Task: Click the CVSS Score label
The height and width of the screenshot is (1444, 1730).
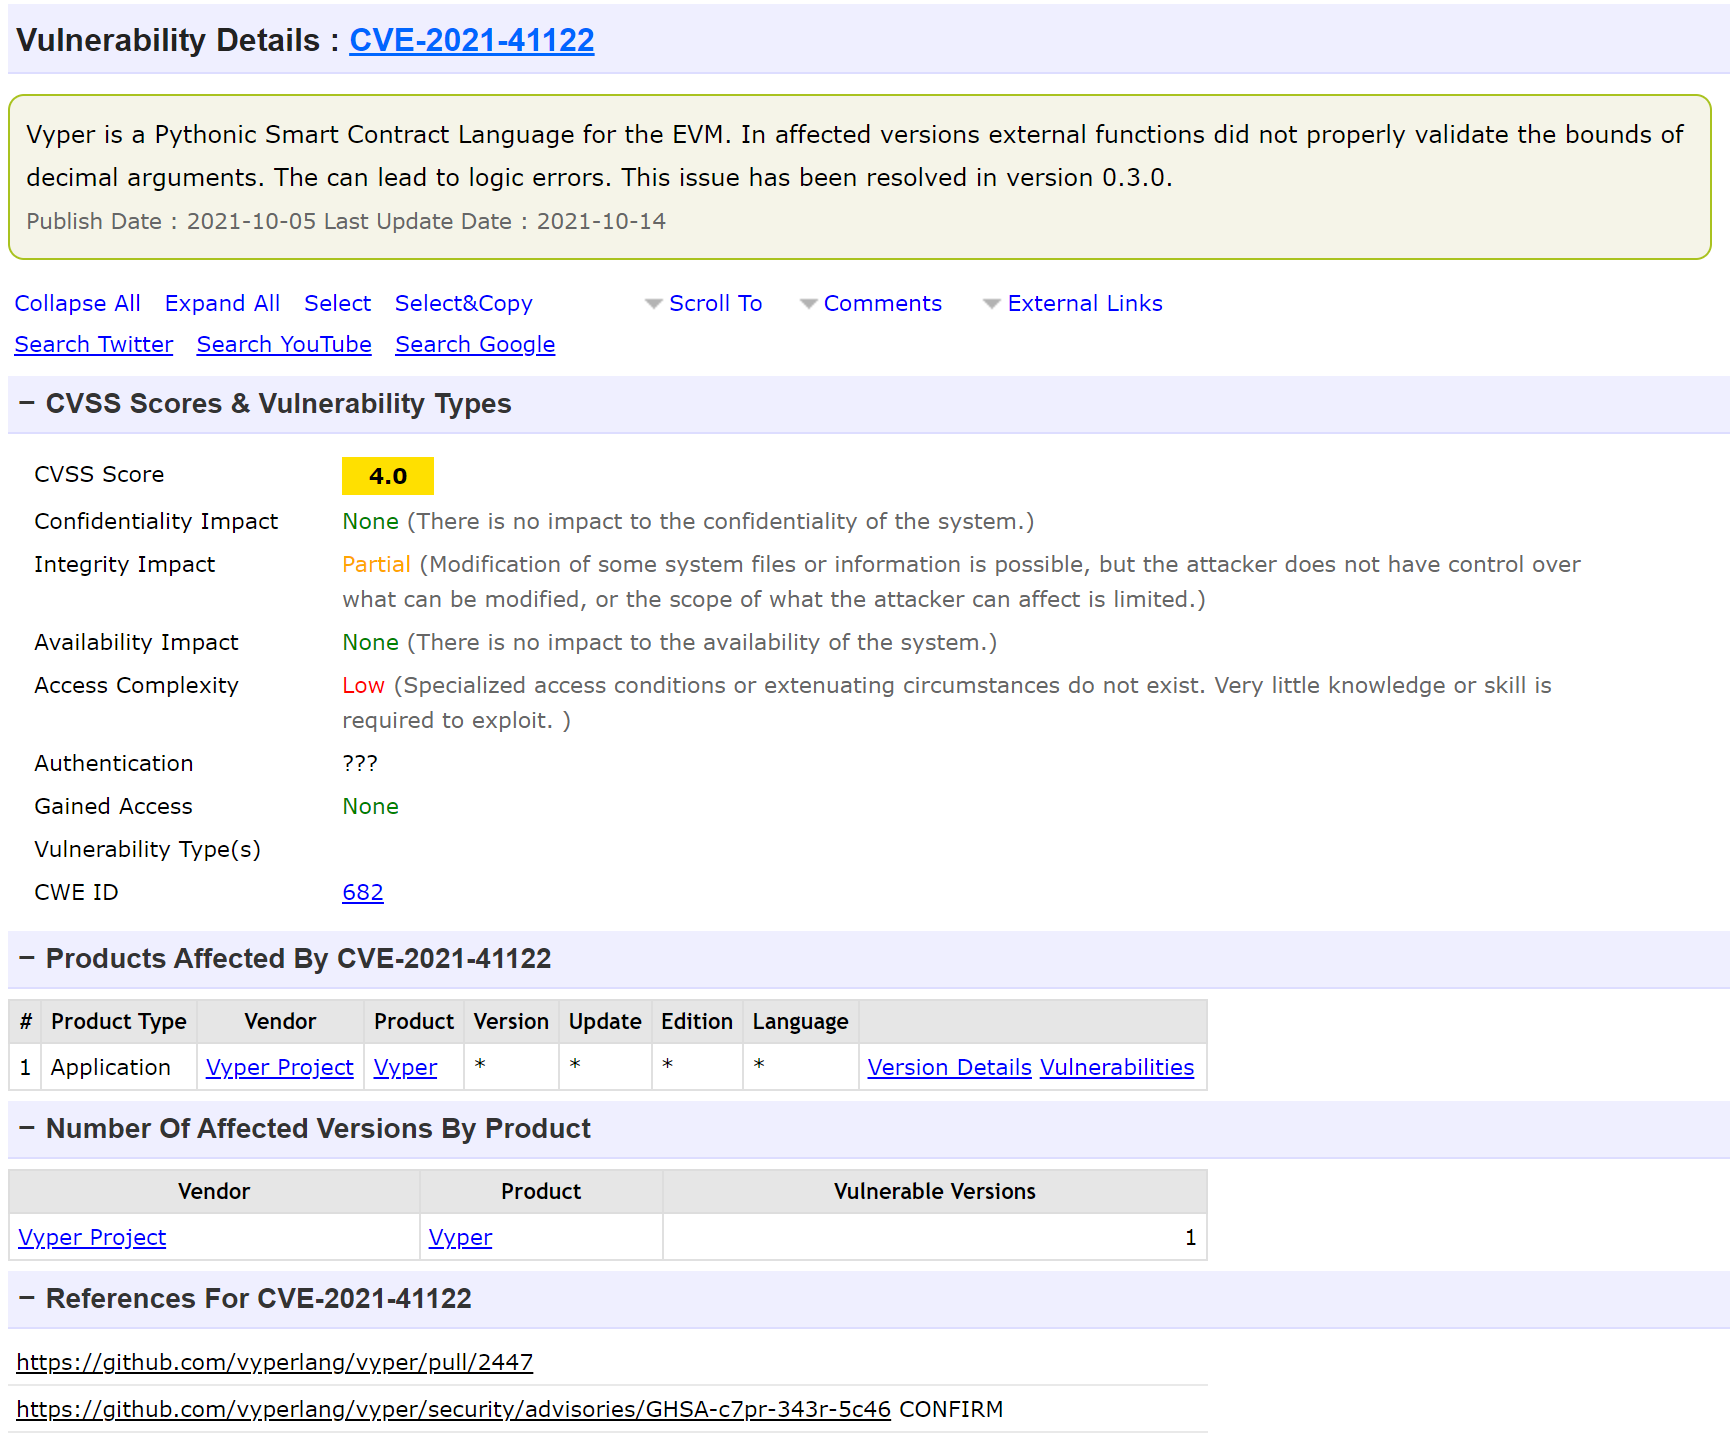Action: 99,474
